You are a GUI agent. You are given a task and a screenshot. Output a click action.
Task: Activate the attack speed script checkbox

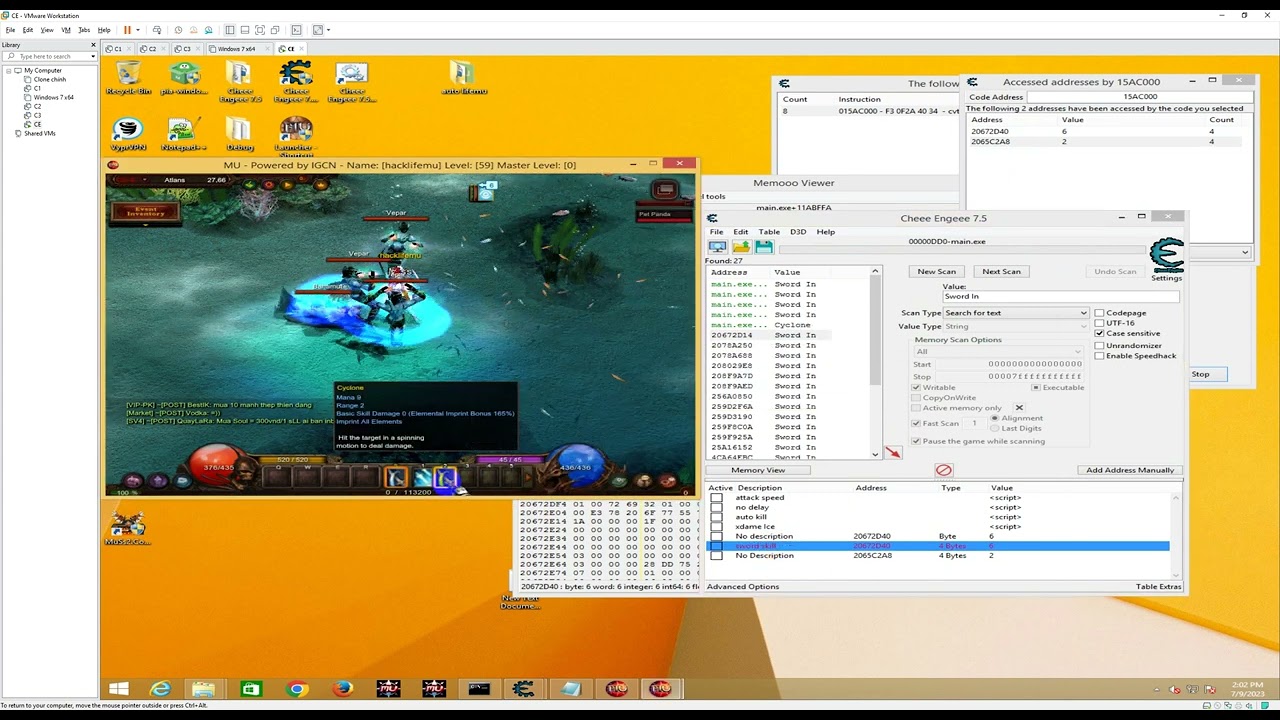(716, 498)
